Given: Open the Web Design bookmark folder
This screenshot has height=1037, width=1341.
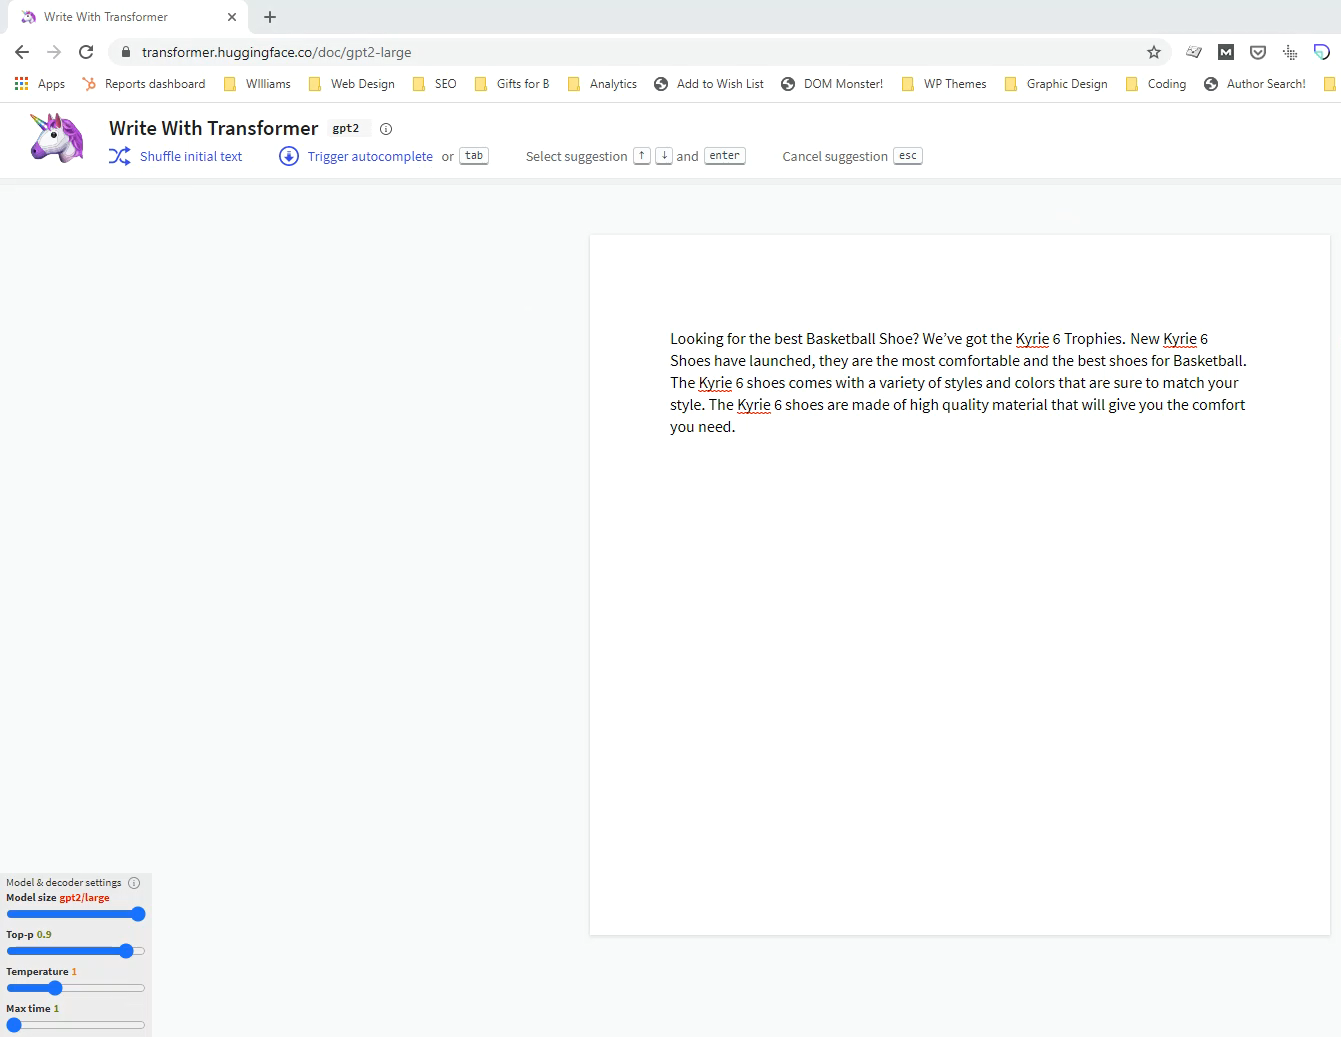Looking at the screenshot, I should pyautogui.click(x=352, y=84).
